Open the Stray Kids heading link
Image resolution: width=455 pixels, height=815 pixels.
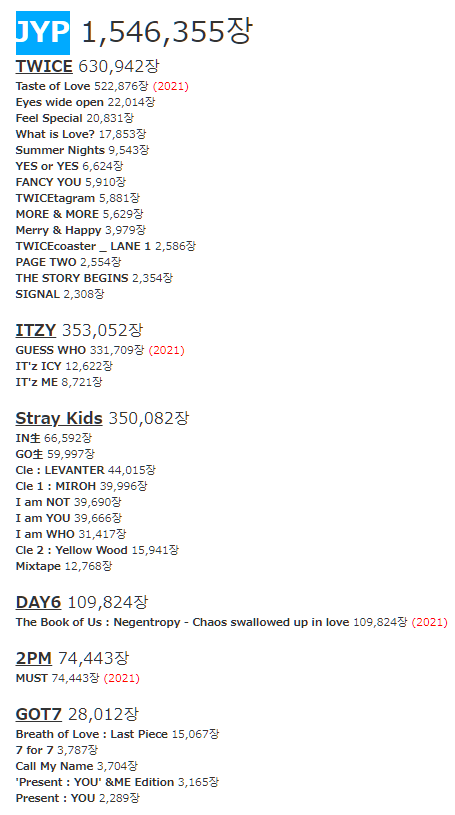tap(59, 418)
